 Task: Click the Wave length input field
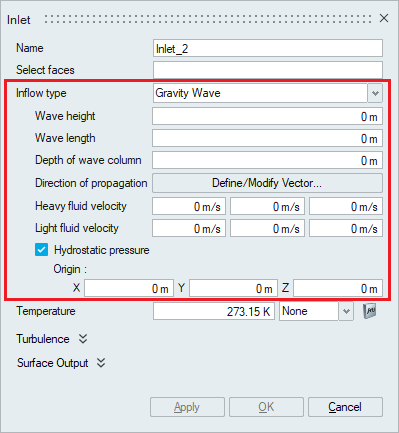click(x=267, y=138)
